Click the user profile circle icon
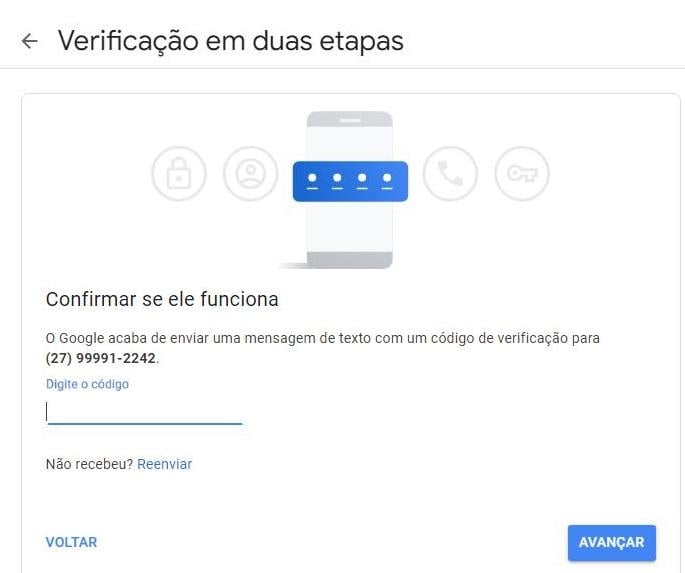 (250, 173)
